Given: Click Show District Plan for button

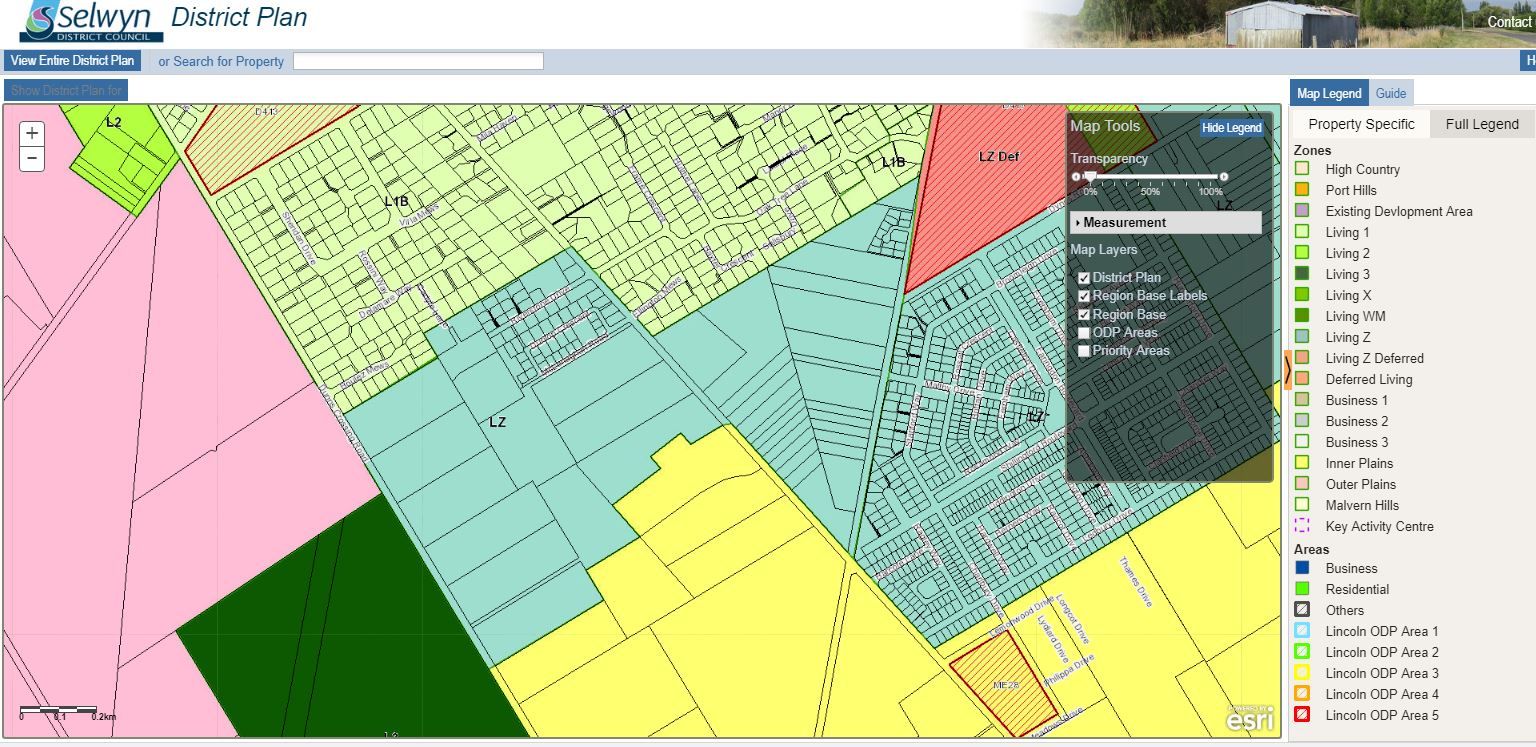Looking at the screenshot, I should (66, 90).
